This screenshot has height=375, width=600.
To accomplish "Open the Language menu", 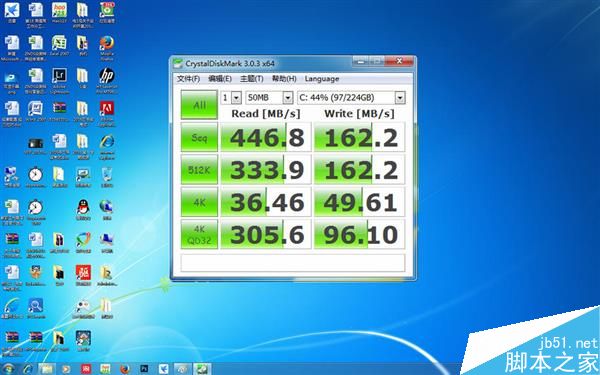I will (x=322, y=79).
